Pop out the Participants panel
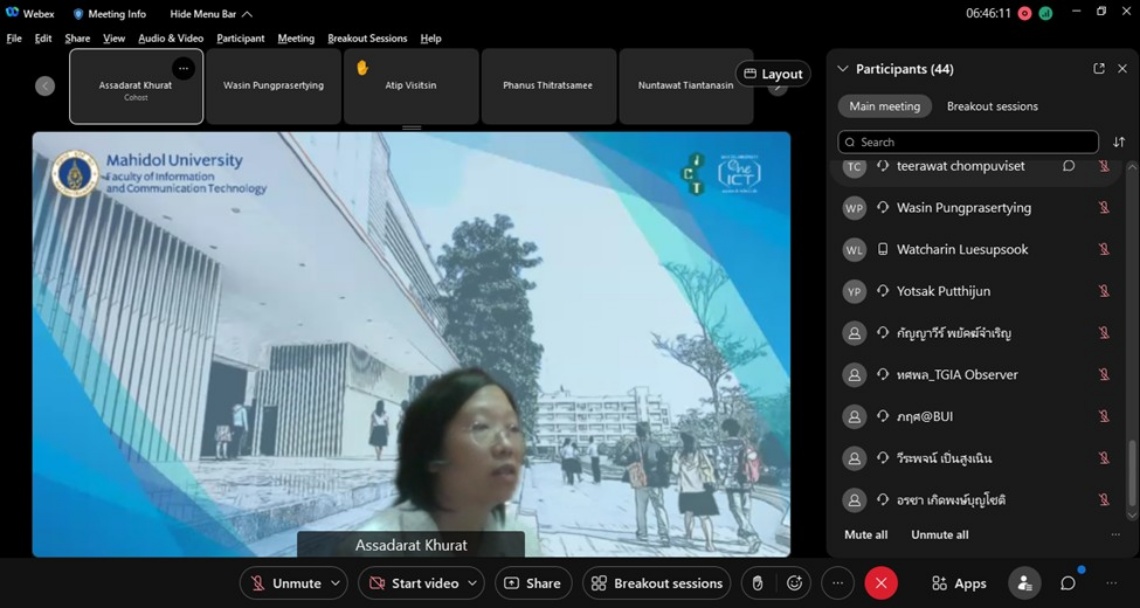1140x608 pixels. pyautogui.click(x=1099, y=69)
